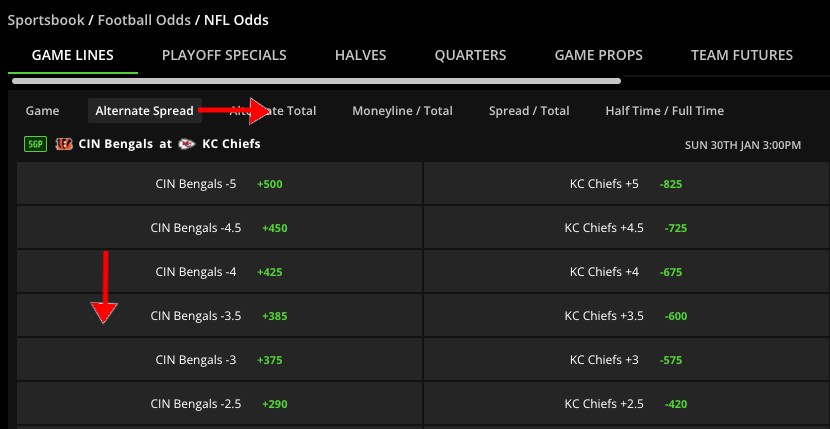Viewport: 830px width, 429px height.
Task: Open the Quarters tab
Action: 470,55
